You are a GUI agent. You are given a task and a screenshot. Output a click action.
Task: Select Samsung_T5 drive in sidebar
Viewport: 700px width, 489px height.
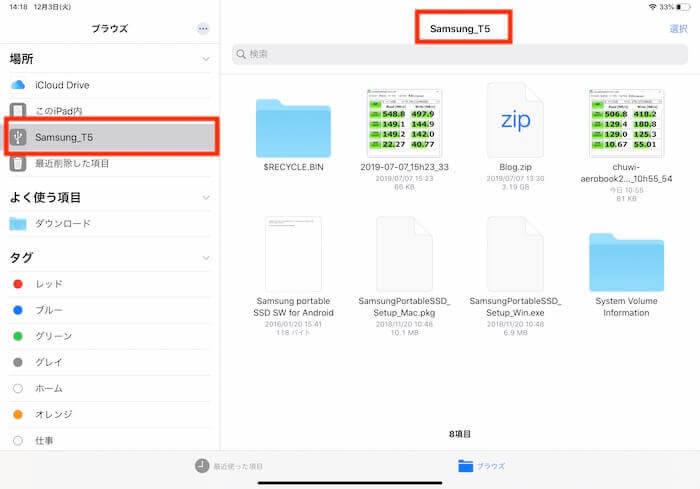[x=112, y=137]
